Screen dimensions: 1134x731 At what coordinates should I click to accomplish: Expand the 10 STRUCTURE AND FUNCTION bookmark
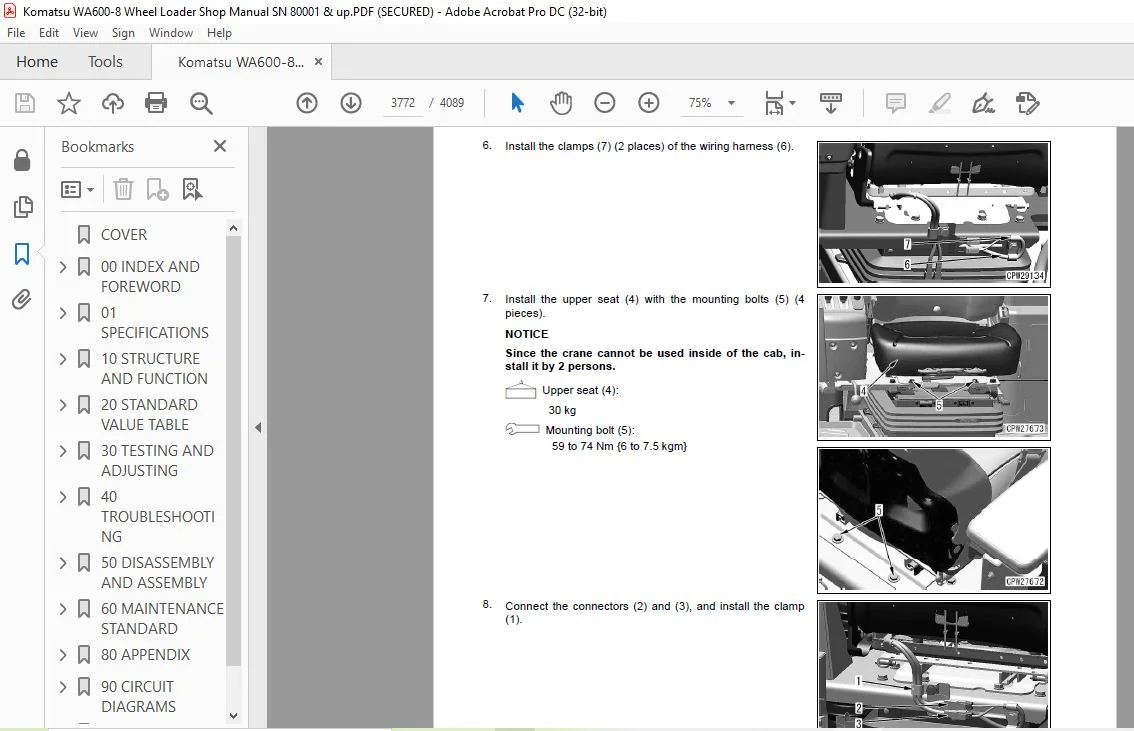63,359
